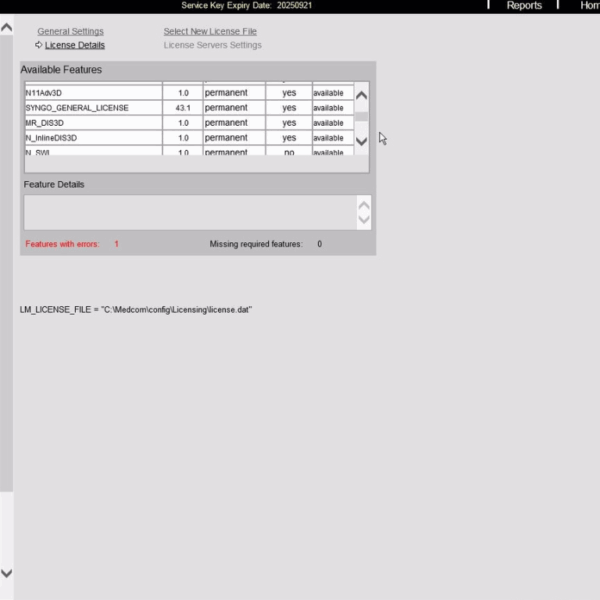Image resolution: width=600 pixels, height=600 pixels.
Task: Click the Feature Details scroll up arrow
Action: tap(364, 203)
